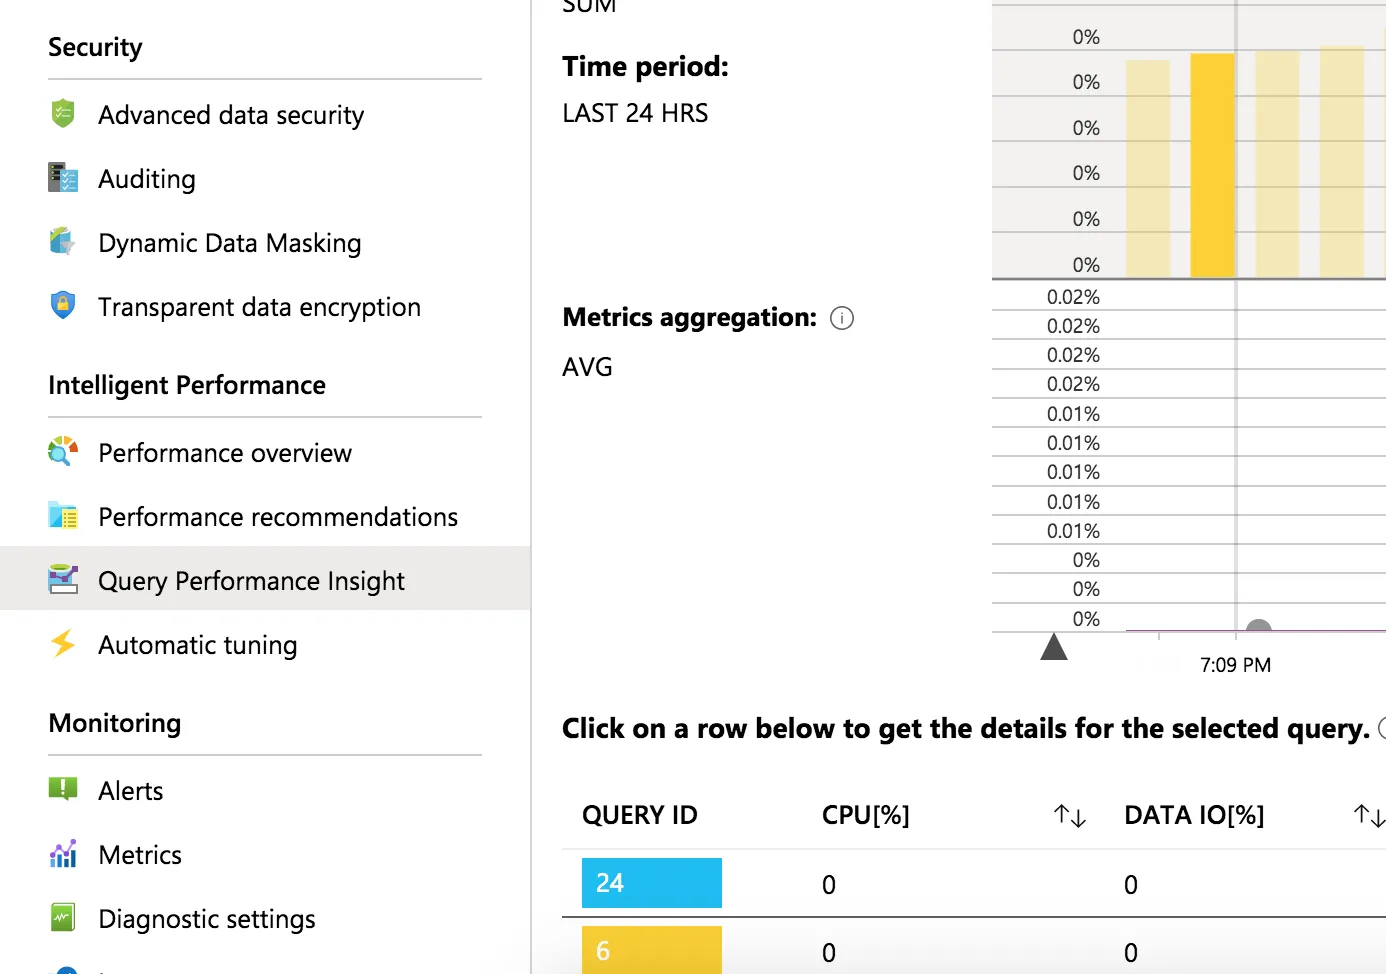Open Diagnostic settings menu item
Image resolution: width=1386 pixels, height=974 pixels.
[x=206, y=918]
